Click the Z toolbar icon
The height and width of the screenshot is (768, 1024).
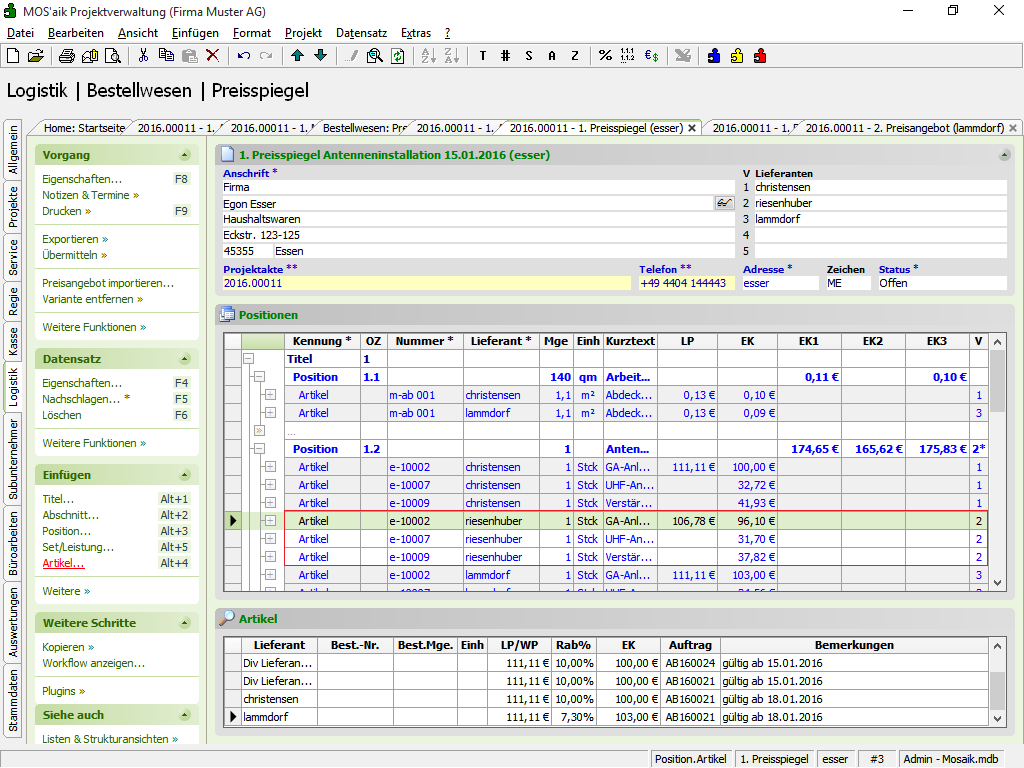(x=575, y=56)
